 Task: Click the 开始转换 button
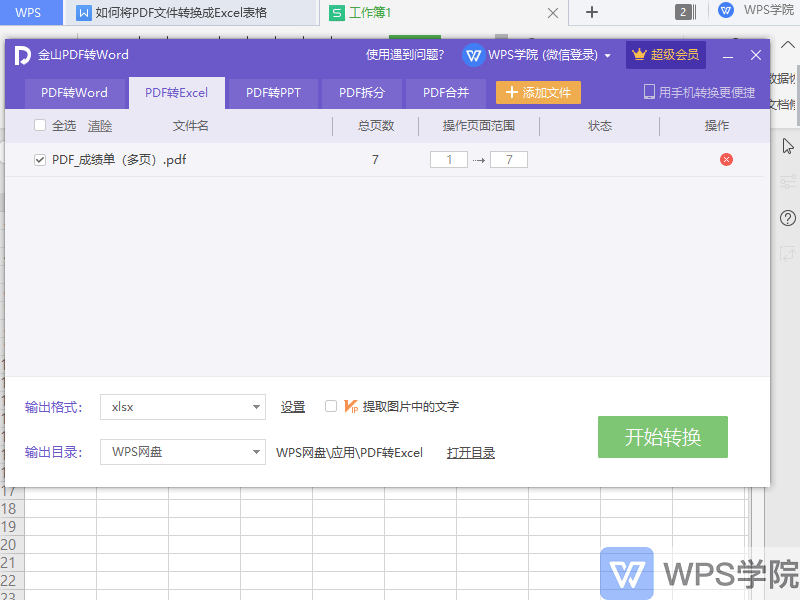[663, 437]
